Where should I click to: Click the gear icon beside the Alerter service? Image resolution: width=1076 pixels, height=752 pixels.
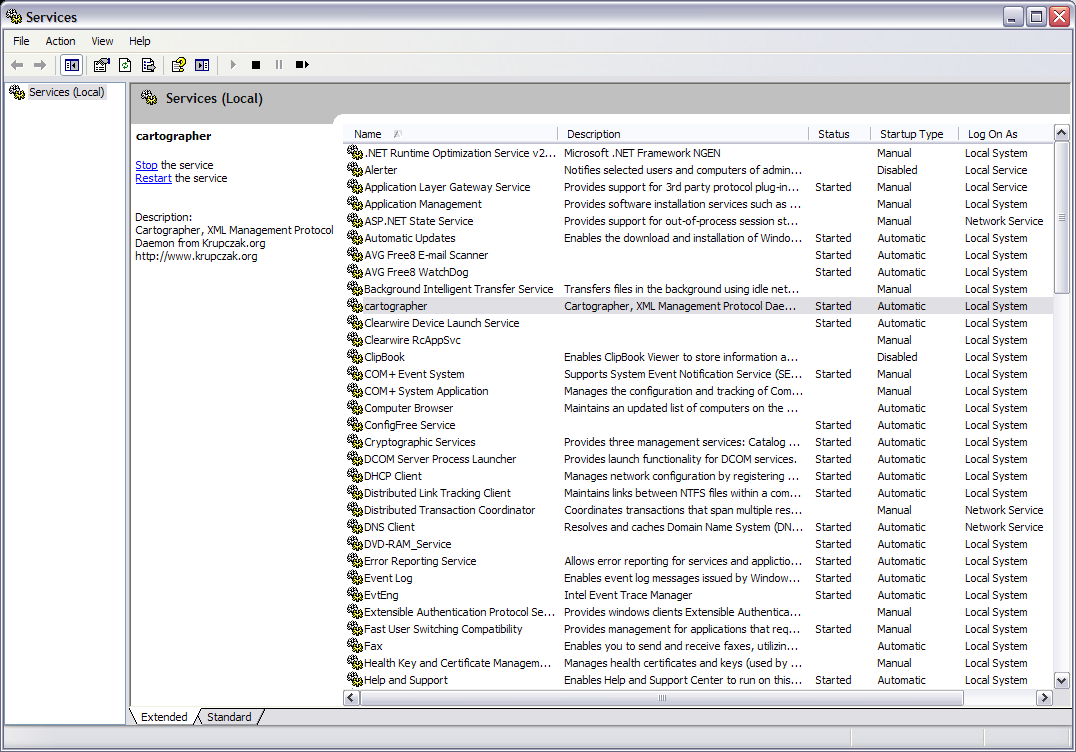(354, 170)
